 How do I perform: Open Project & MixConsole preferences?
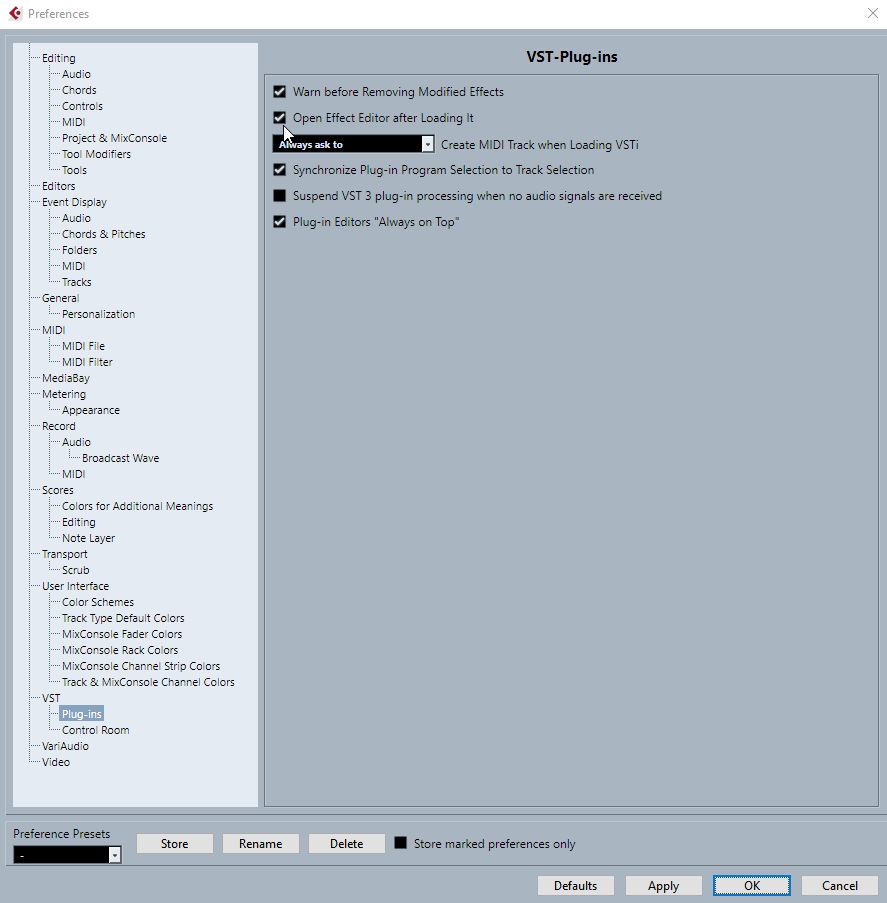click(114, 138)
